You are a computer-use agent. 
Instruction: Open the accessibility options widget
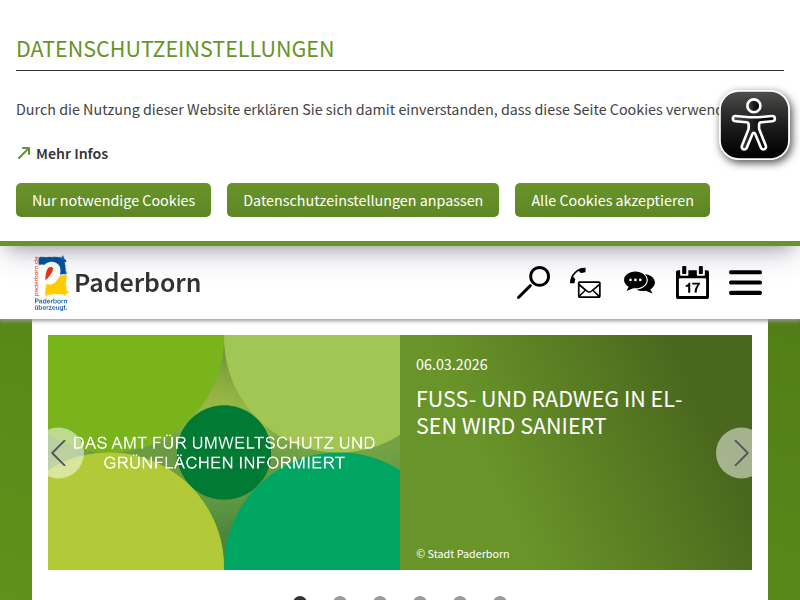pyautogui.click(x=754, y=125)
